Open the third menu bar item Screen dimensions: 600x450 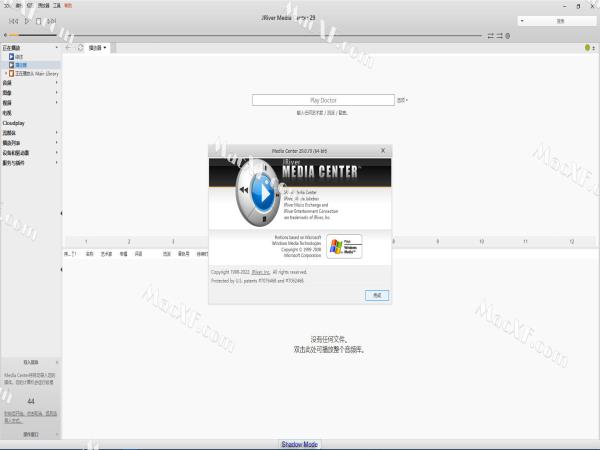coord(29,5)
